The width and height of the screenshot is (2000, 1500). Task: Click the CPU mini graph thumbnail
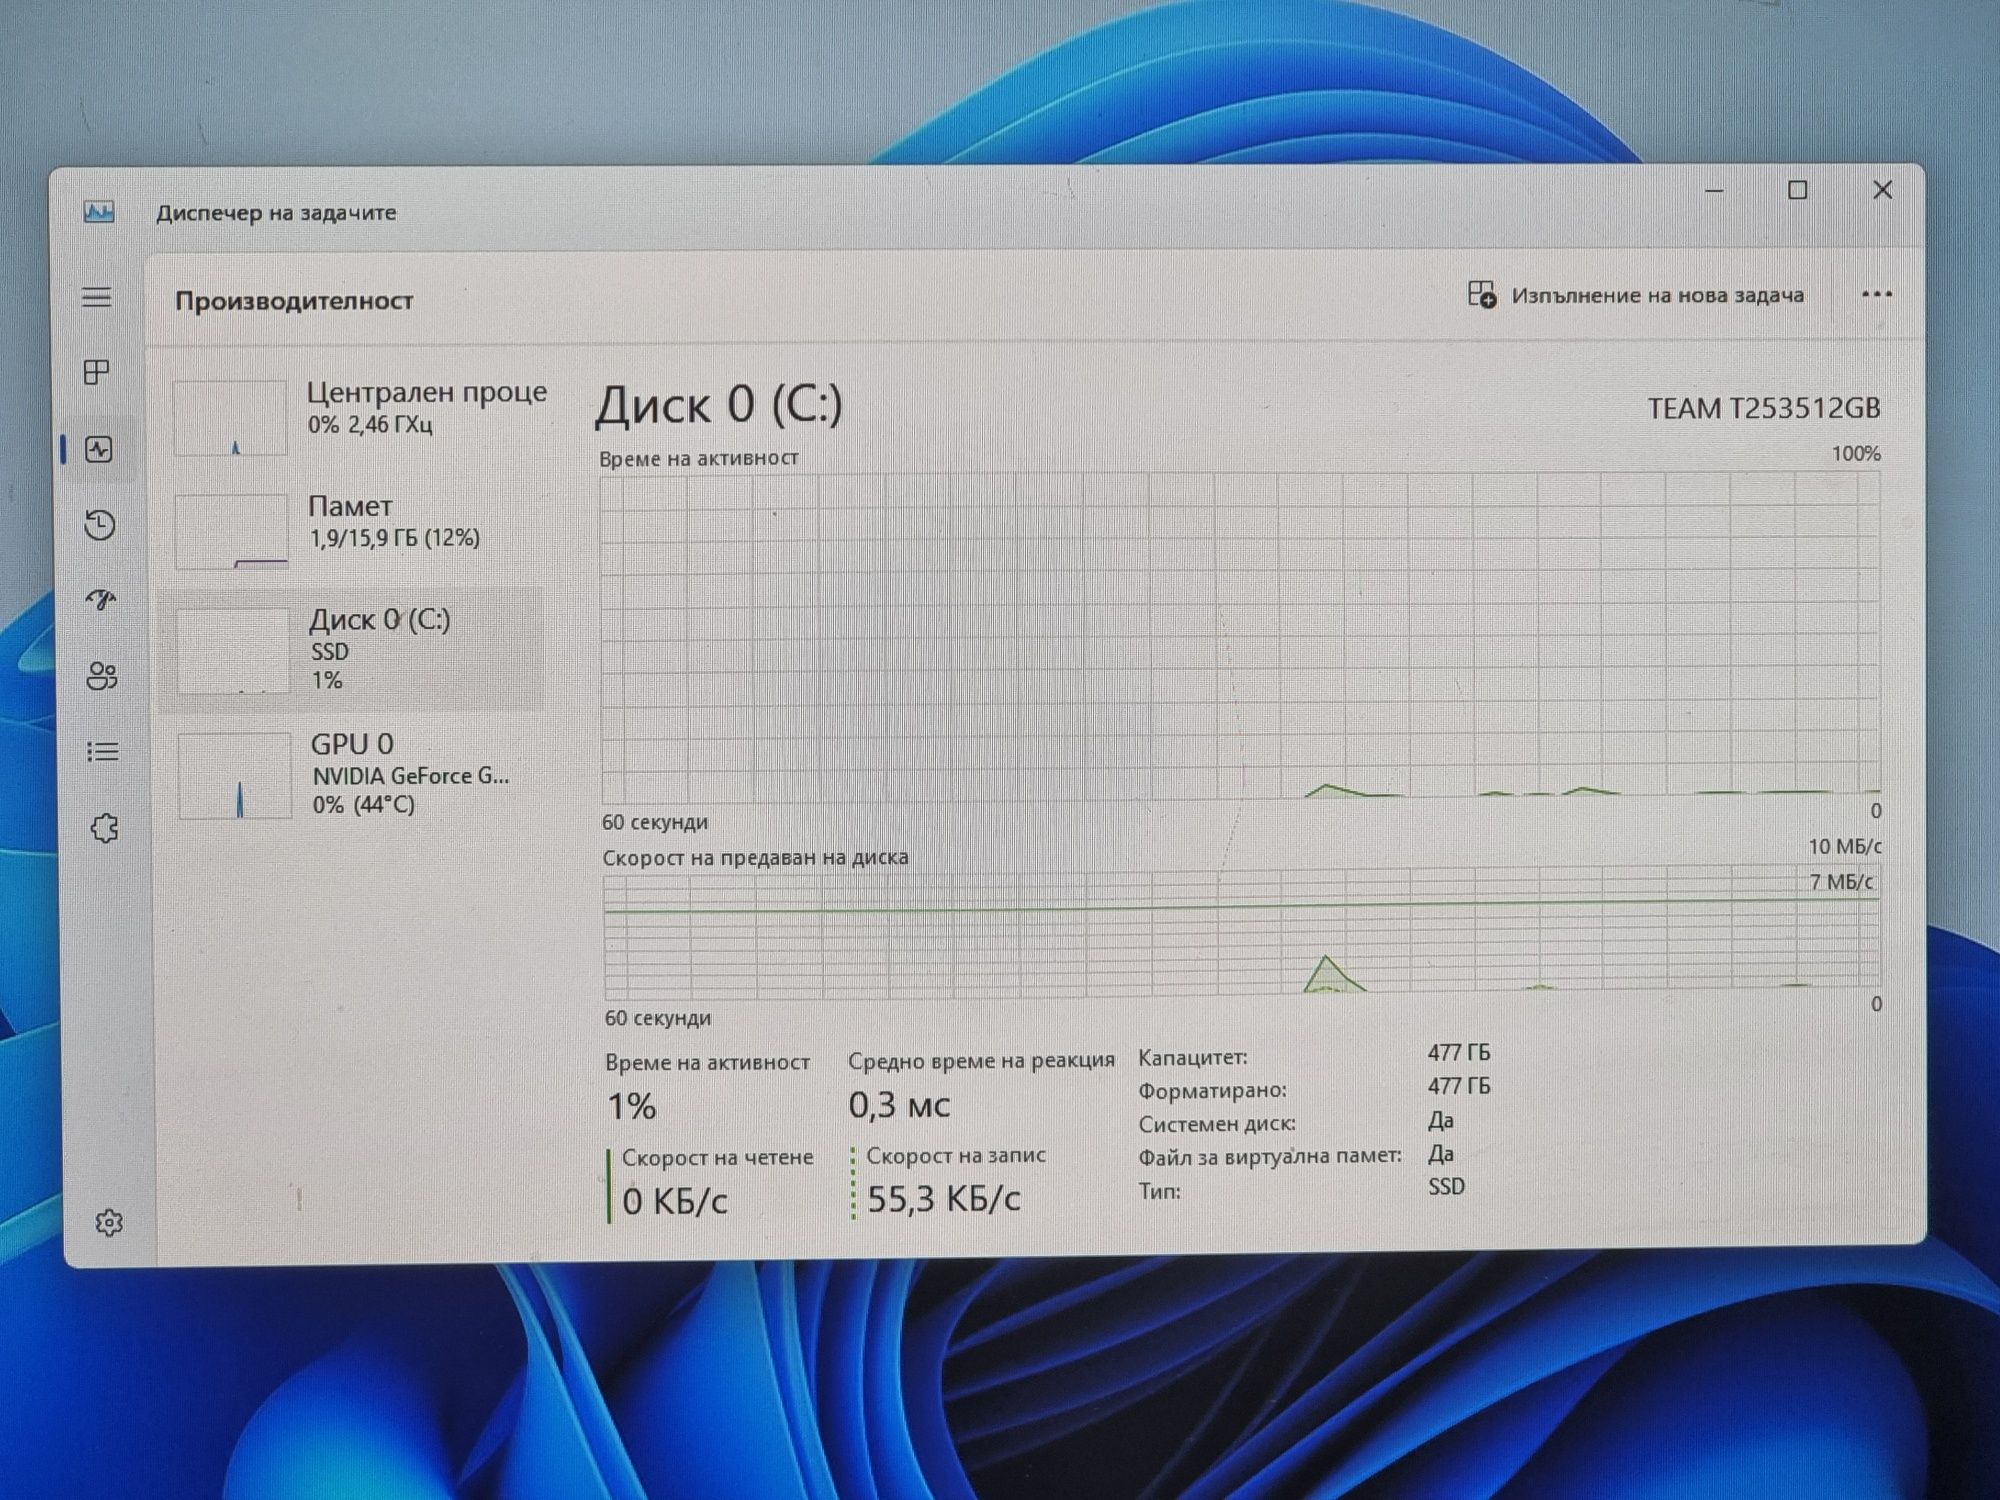point(230,418)
